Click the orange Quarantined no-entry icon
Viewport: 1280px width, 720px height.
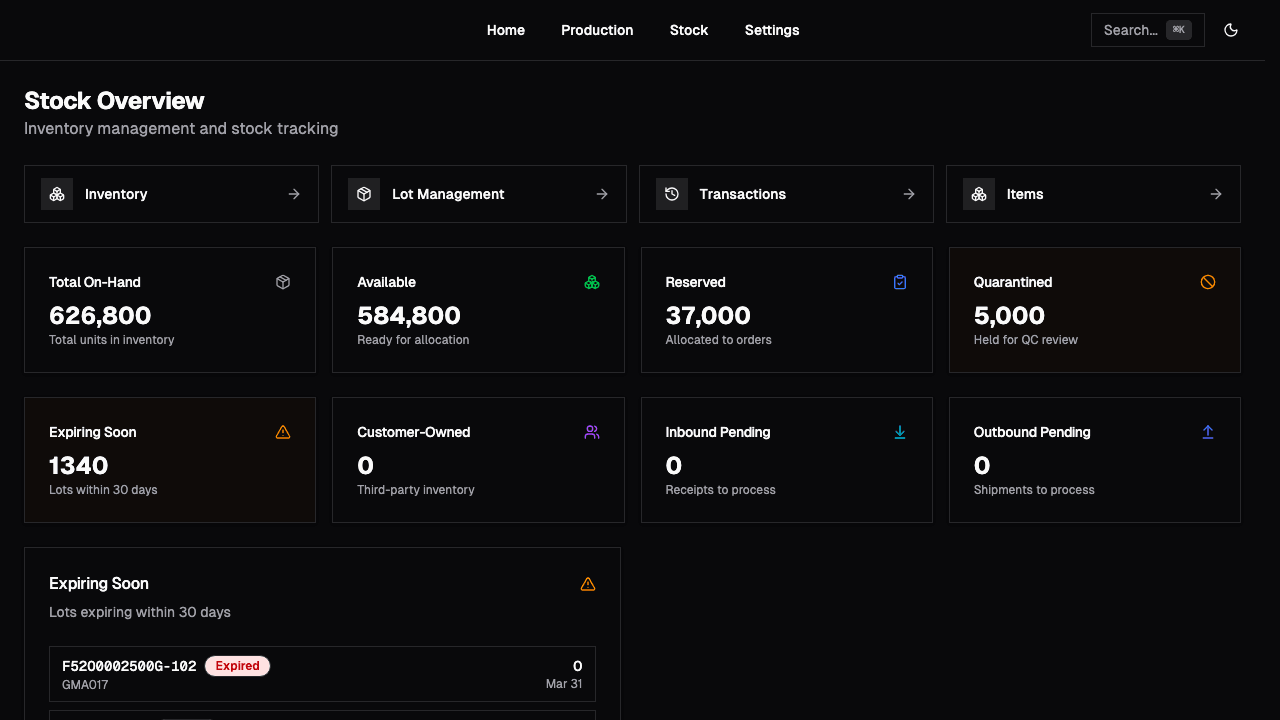(x=1208, y=282)
